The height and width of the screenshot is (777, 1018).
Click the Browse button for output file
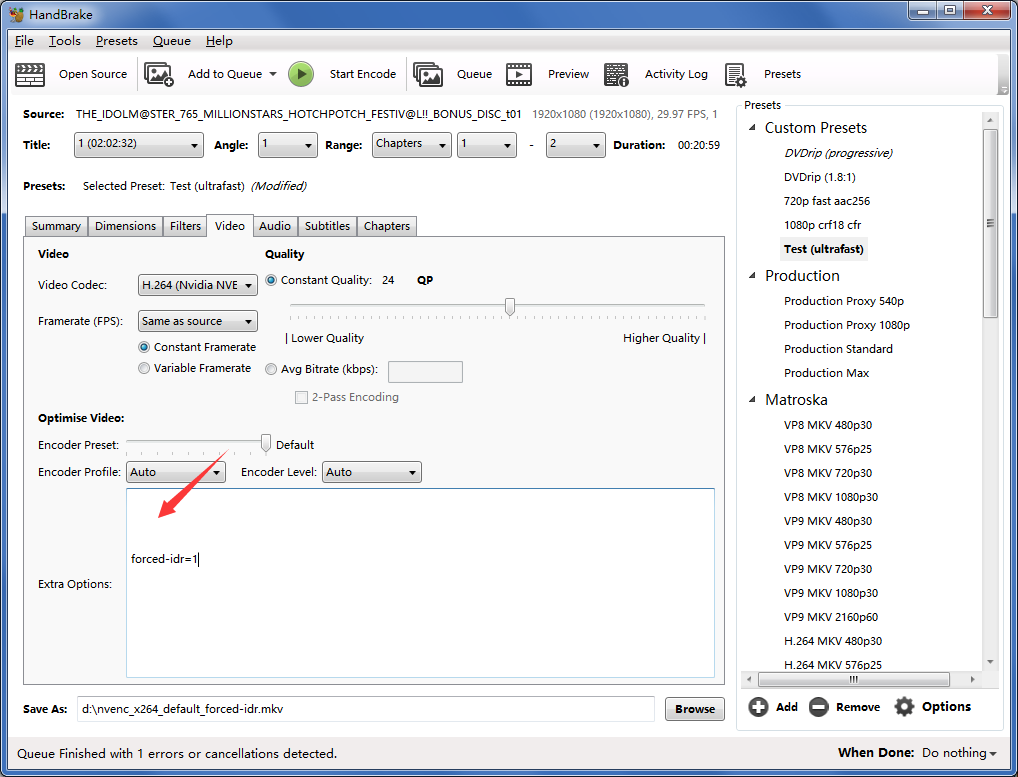(694, 708)
